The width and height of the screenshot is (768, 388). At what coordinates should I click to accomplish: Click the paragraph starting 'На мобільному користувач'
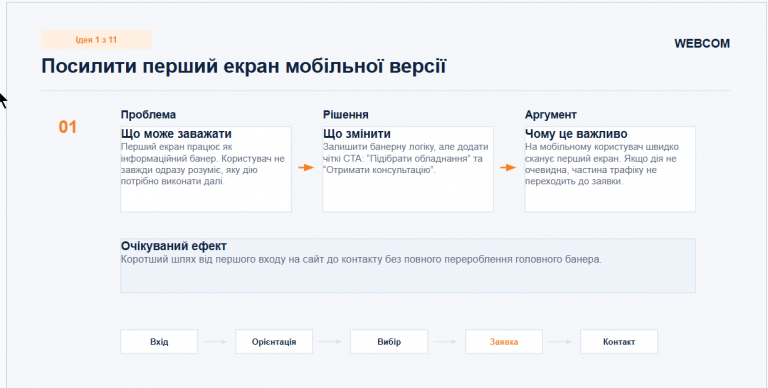[602, 164]
